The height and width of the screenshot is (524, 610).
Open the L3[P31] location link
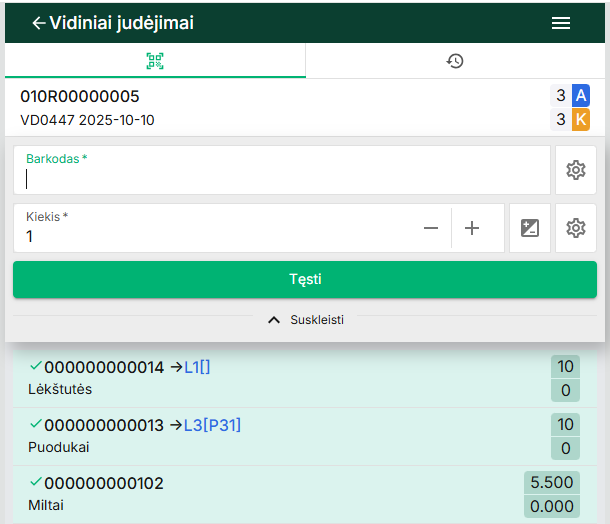point(212,425)
